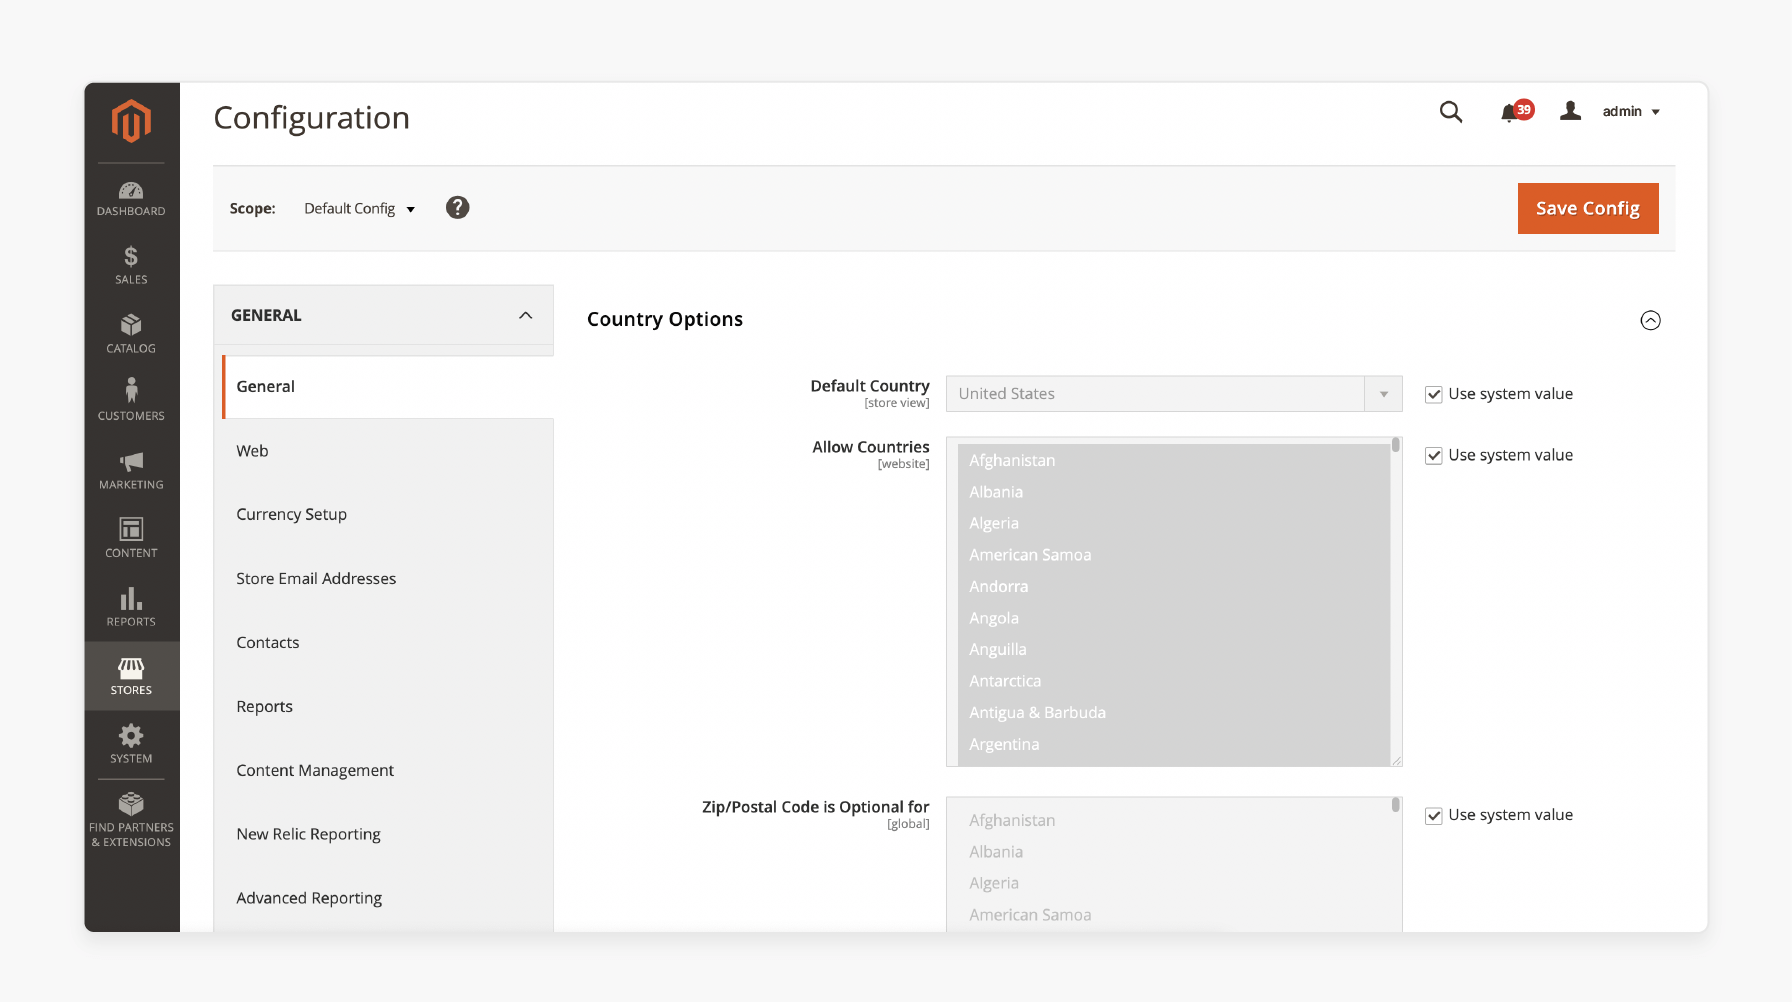
Task: Select the Currency Setup tab
Action: click(x=388, y=515)
